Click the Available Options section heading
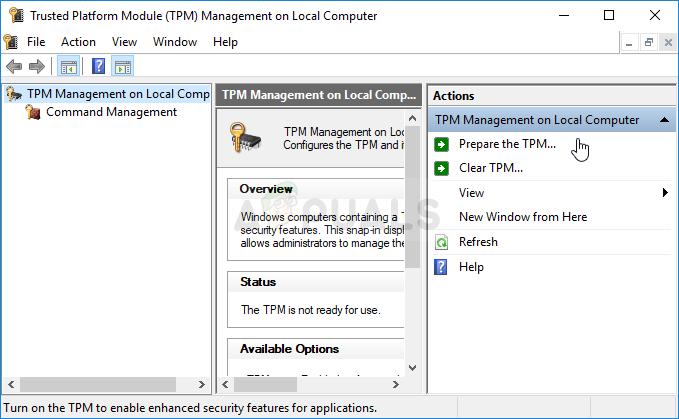 pyautogui.click(x=289, y=349)
